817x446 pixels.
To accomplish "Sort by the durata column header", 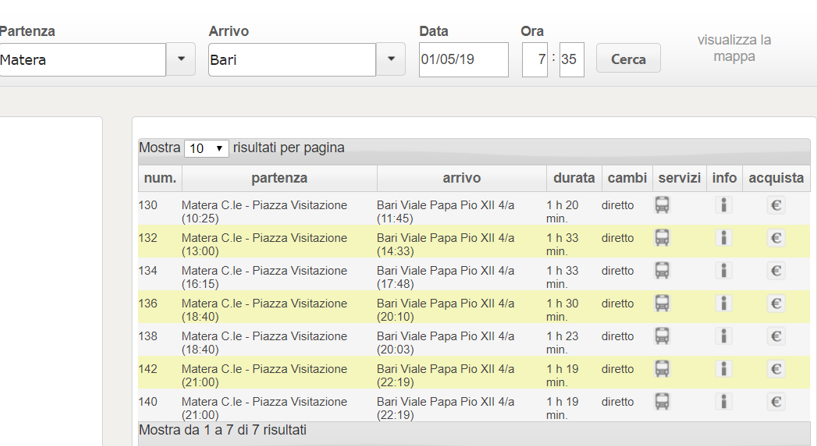I will 574,178.
